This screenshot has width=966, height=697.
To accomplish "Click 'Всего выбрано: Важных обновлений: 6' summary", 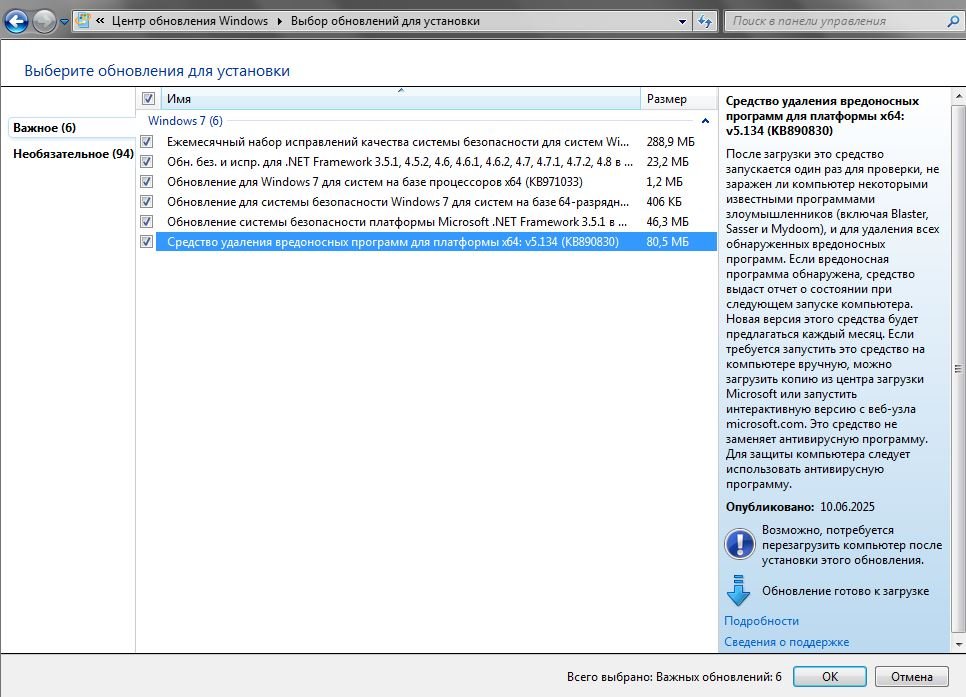I will pyautogui.click(x=674, y=677).
